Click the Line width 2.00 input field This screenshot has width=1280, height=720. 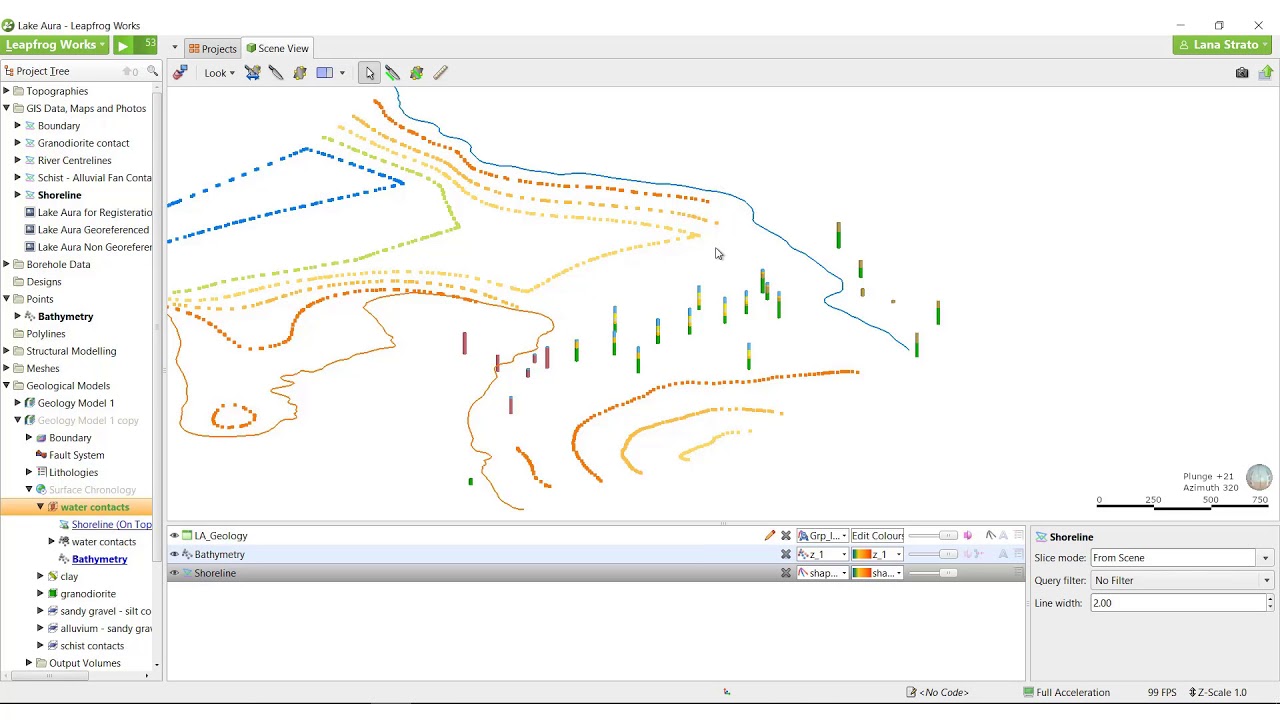click(x=1177, y=603)
